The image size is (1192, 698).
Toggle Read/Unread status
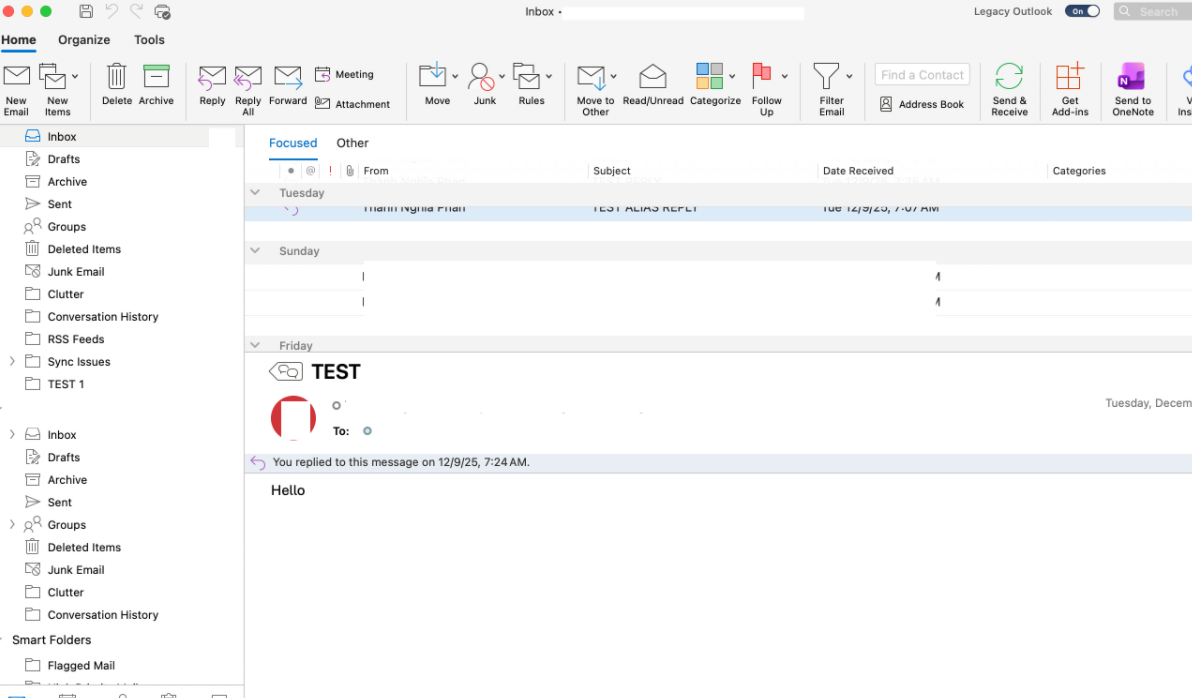653,84
